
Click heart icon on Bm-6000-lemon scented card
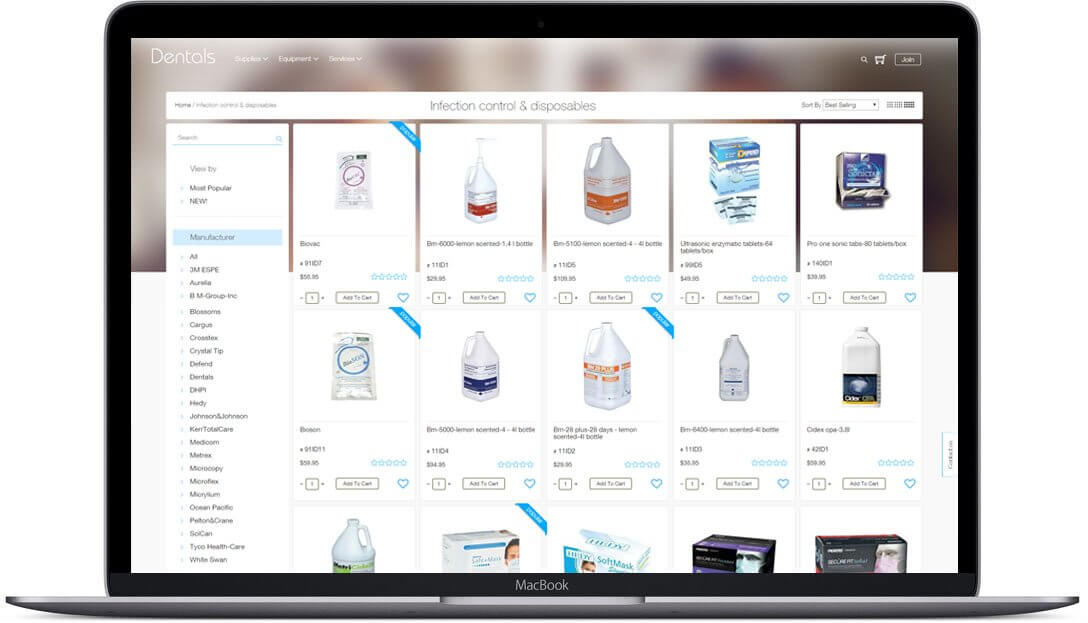click(x=530, y=298)
